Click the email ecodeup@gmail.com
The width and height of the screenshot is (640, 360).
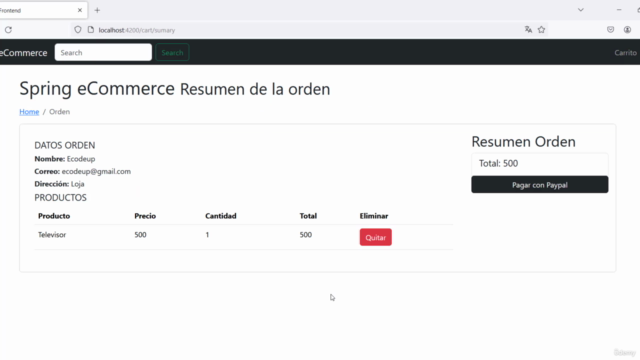[x=96, y=171]
